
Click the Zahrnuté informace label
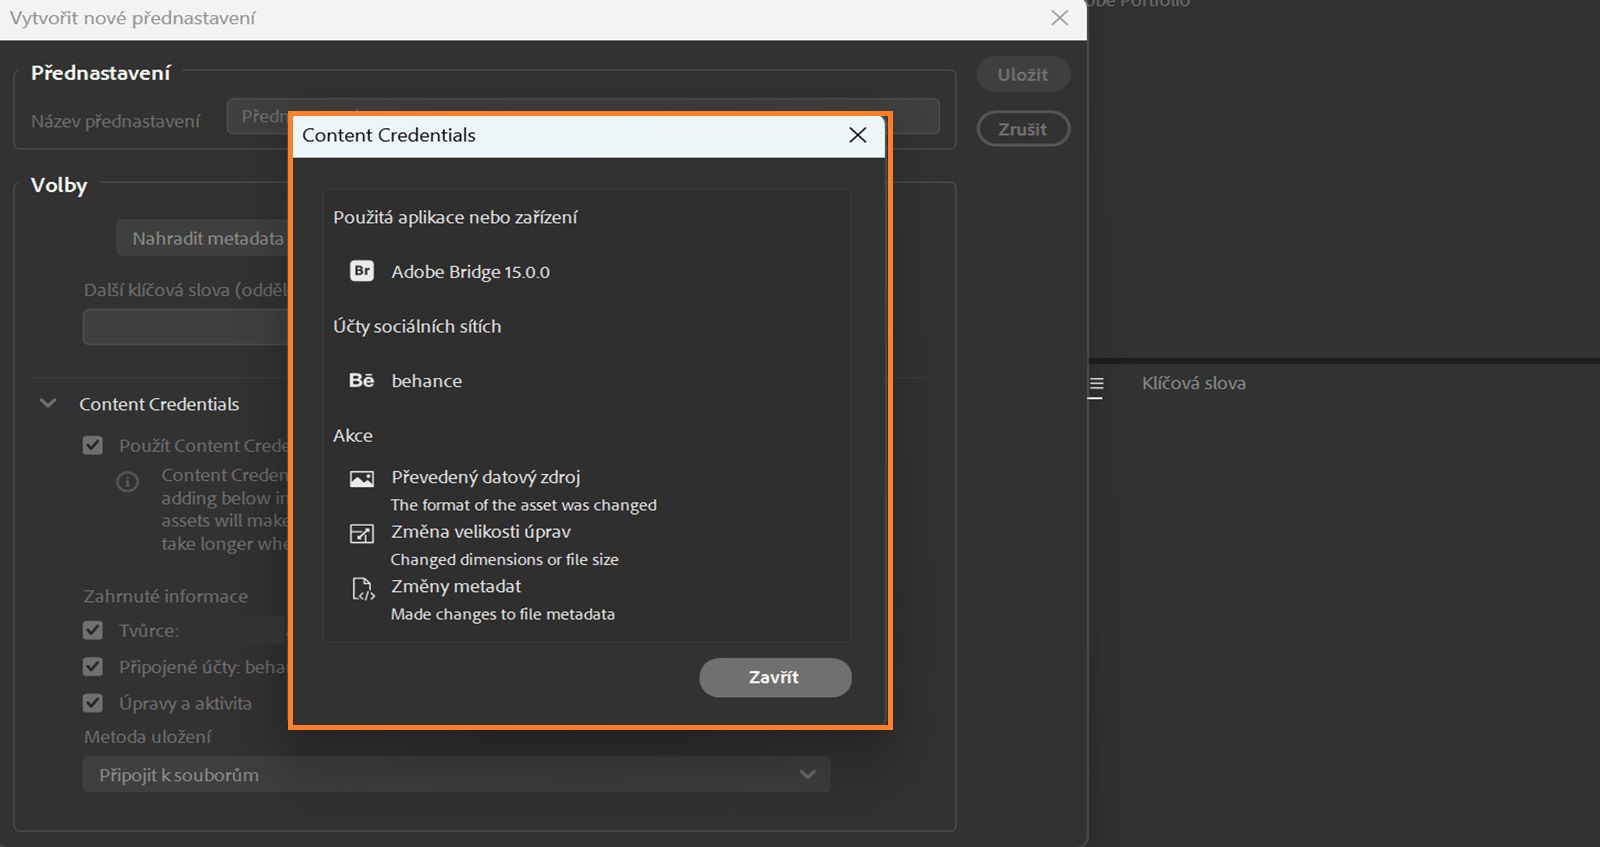pyautogui.click(x=166, y=596)
